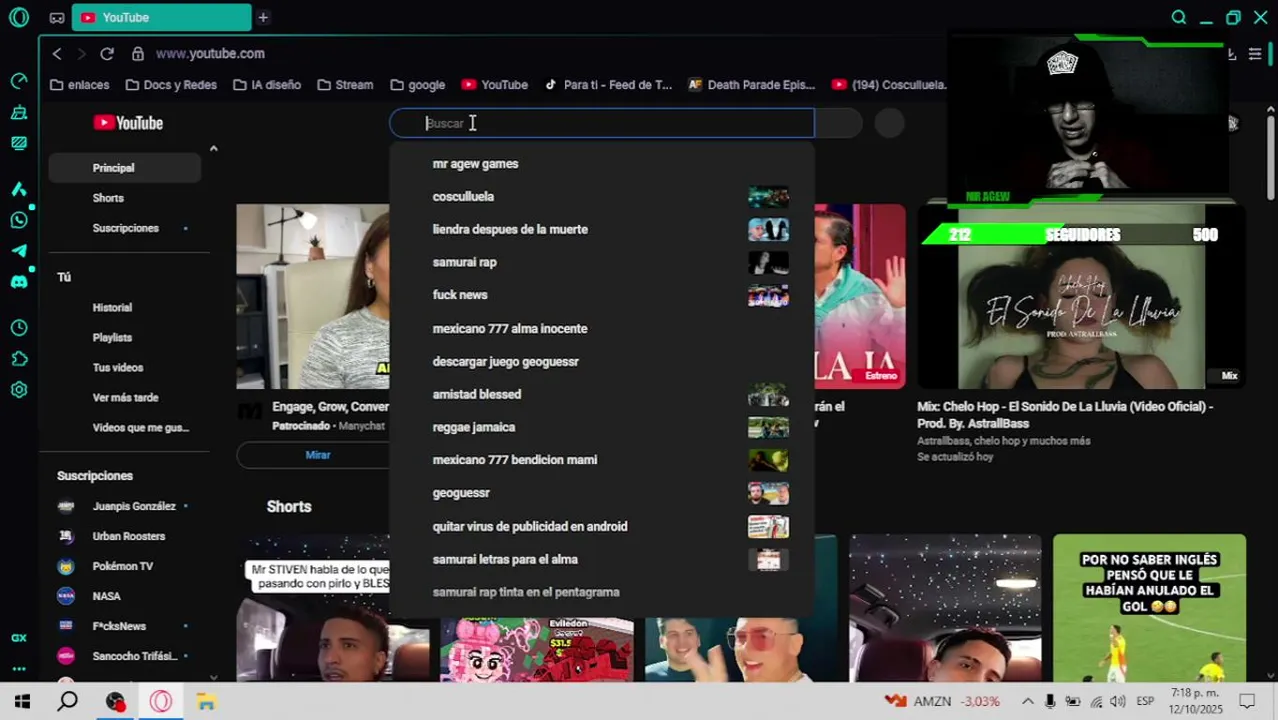1278x720 pixels.
Task: Open the Opera GX main menu logo
Action: [x=18, y=17]
